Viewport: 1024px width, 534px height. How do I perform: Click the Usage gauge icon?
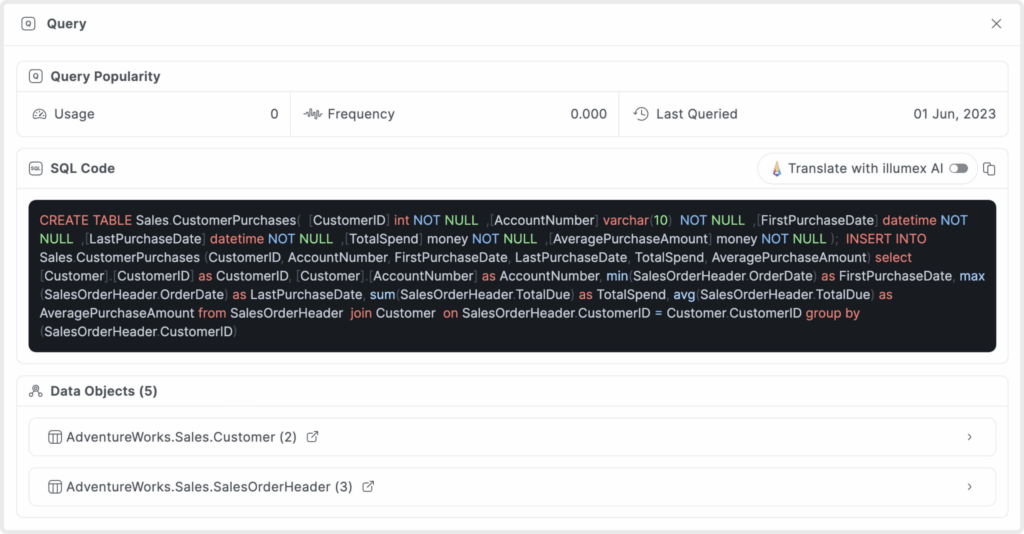pyautogui.click(x=40, y=114)
